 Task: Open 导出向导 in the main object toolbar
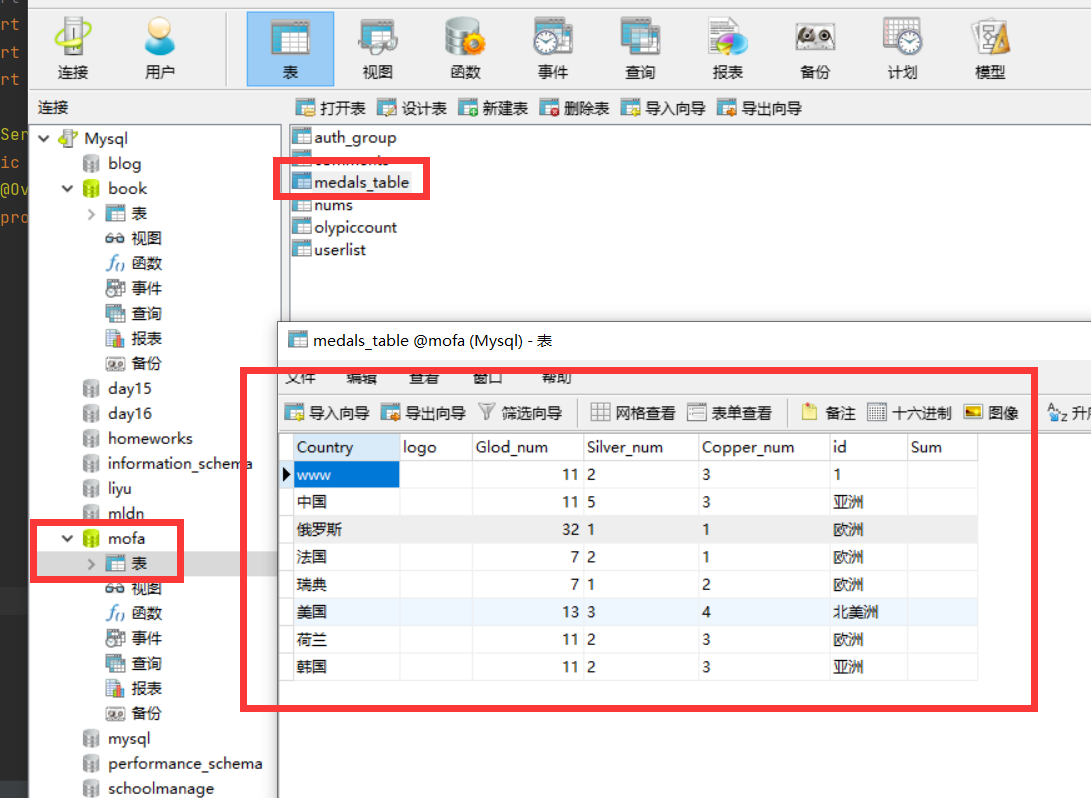(759, 108)
